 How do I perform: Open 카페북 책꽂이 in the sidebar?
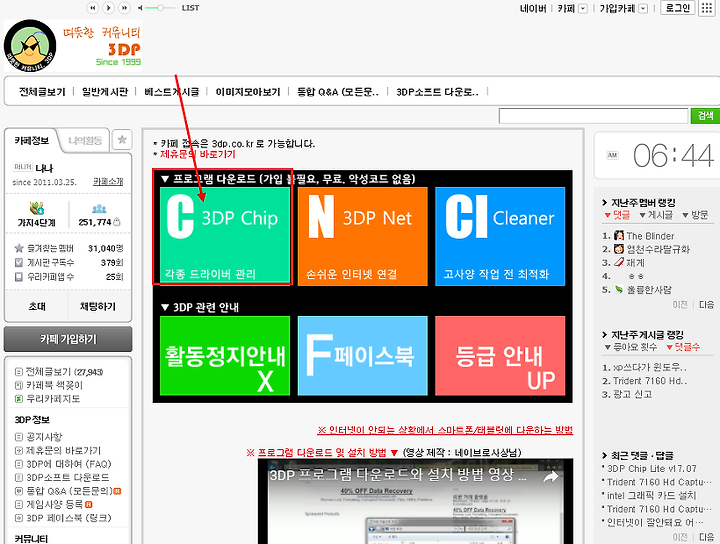49,385
